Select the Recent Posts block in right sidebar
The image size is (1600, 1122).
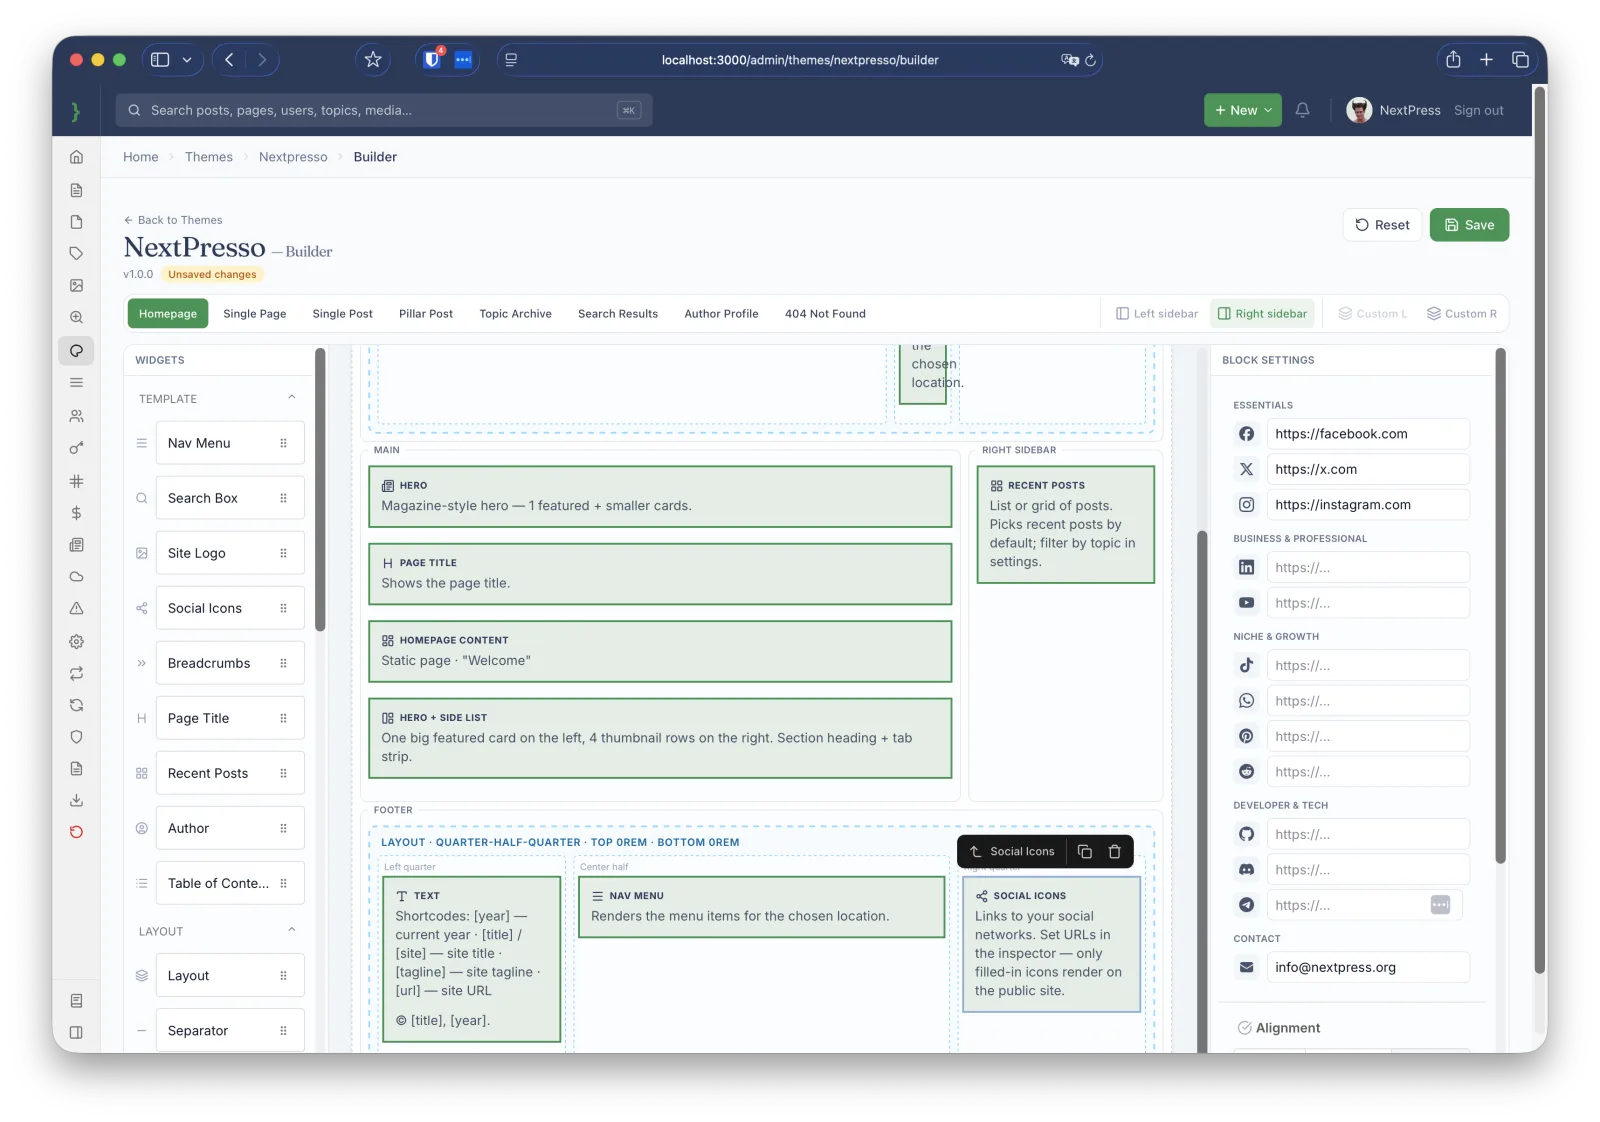1065,524
